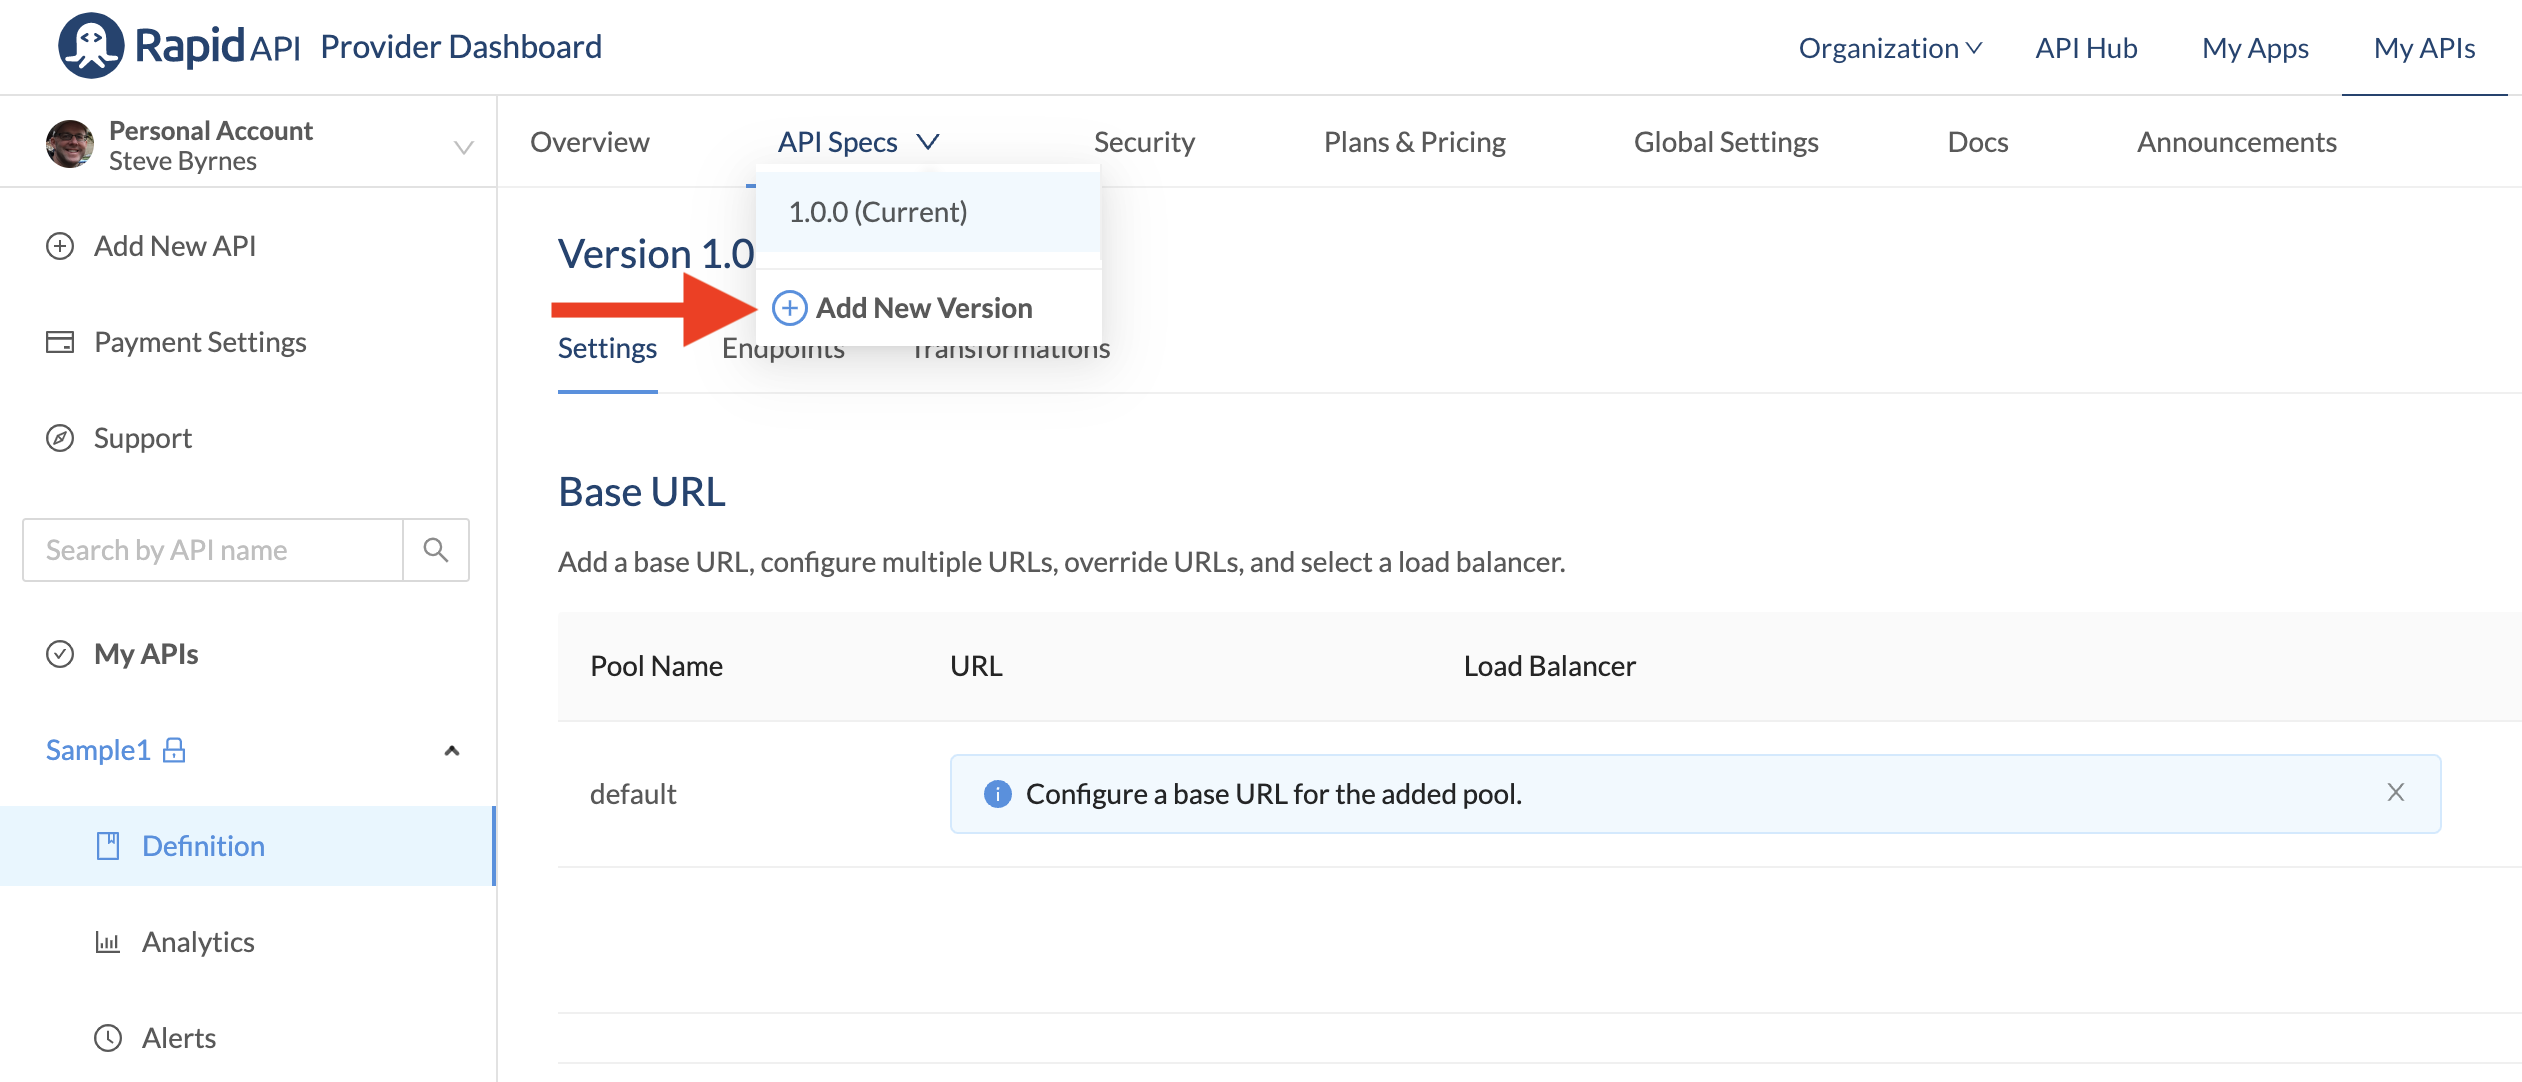2522x1082 pixels.
Task: Click Configure a base URL message text
Action: click(1274, 794)
